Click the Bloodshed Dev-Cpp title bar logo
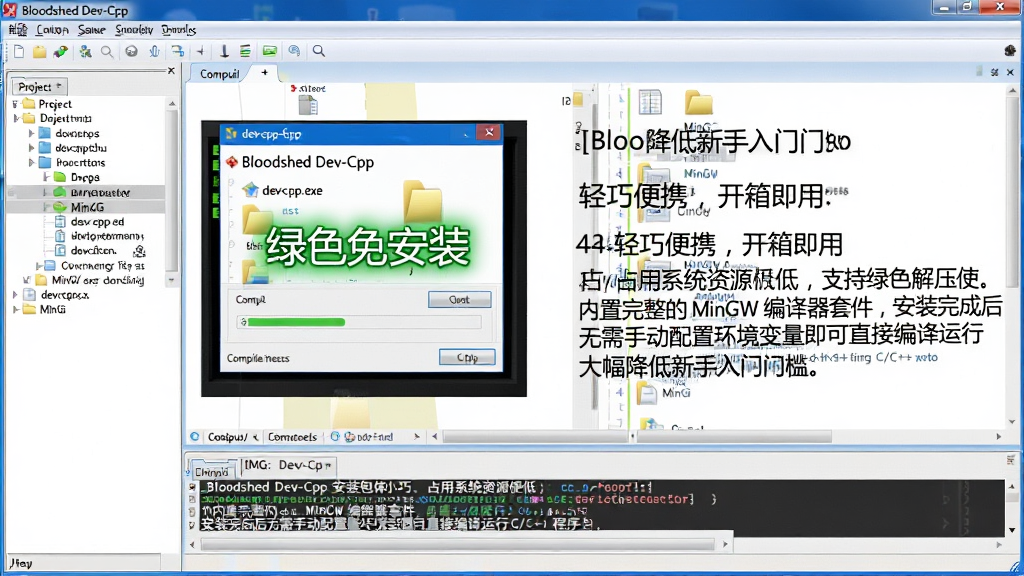The width and height of the screenshot is (1024, 576). (x=9, y=10)
